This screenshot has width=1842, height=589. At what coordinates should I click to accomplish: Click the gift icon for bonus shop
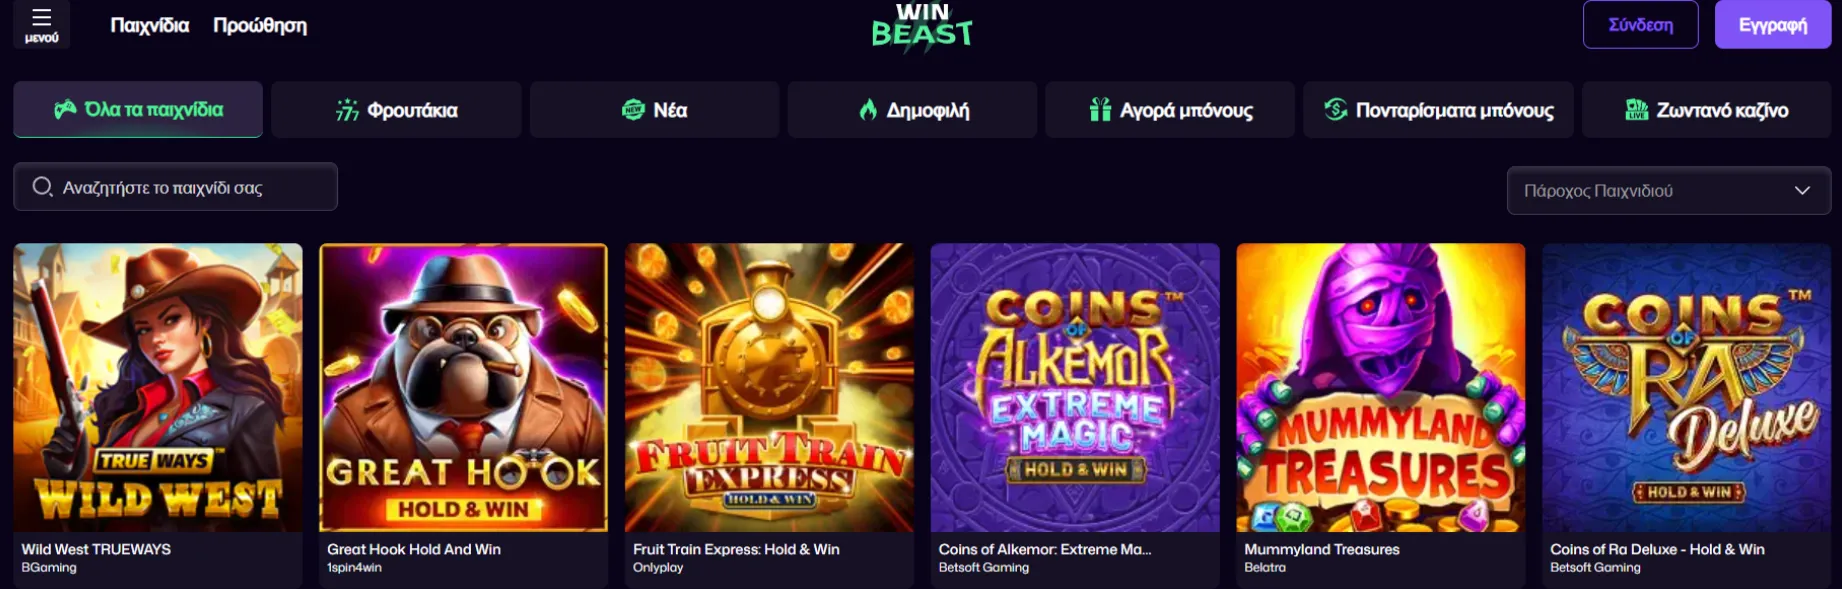(x=1100, y=110)
